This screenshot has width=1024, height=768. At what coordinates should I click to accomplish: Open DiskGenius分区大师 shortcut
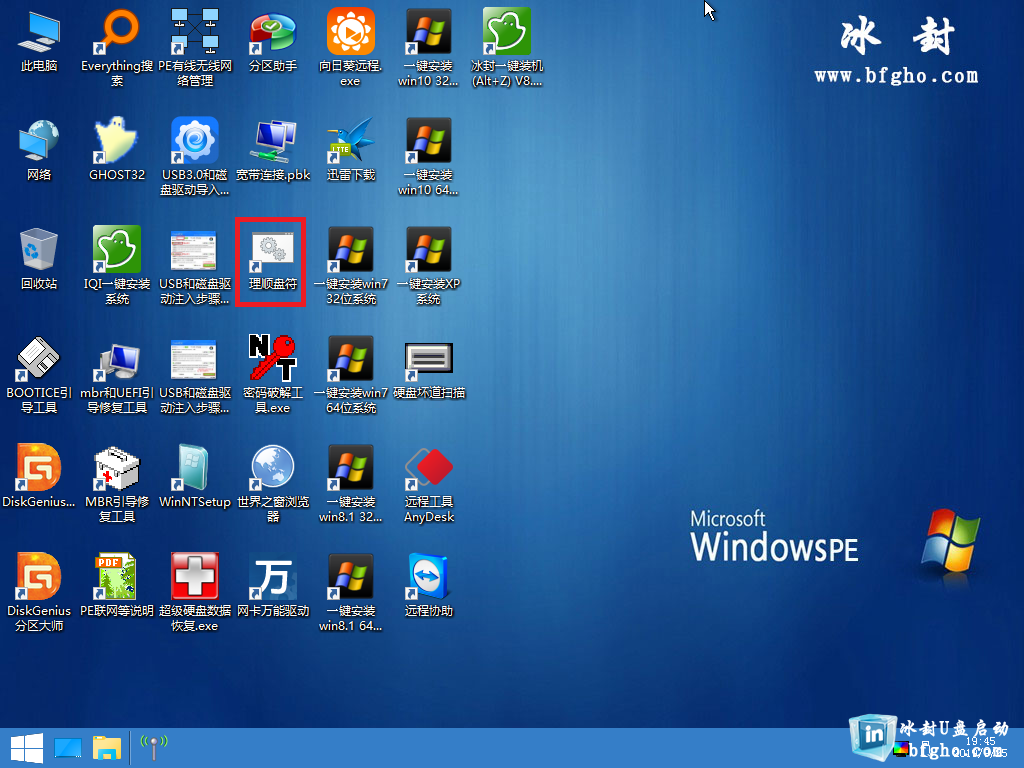[39, 592]
